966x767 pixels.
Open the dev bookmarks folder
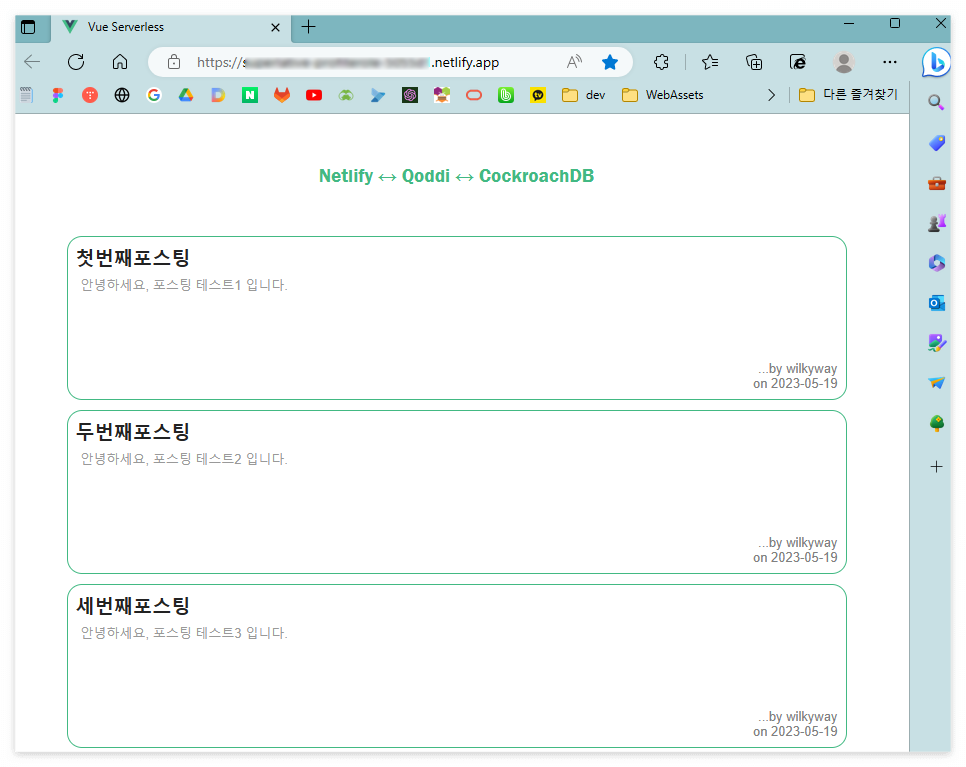point(583,95)
